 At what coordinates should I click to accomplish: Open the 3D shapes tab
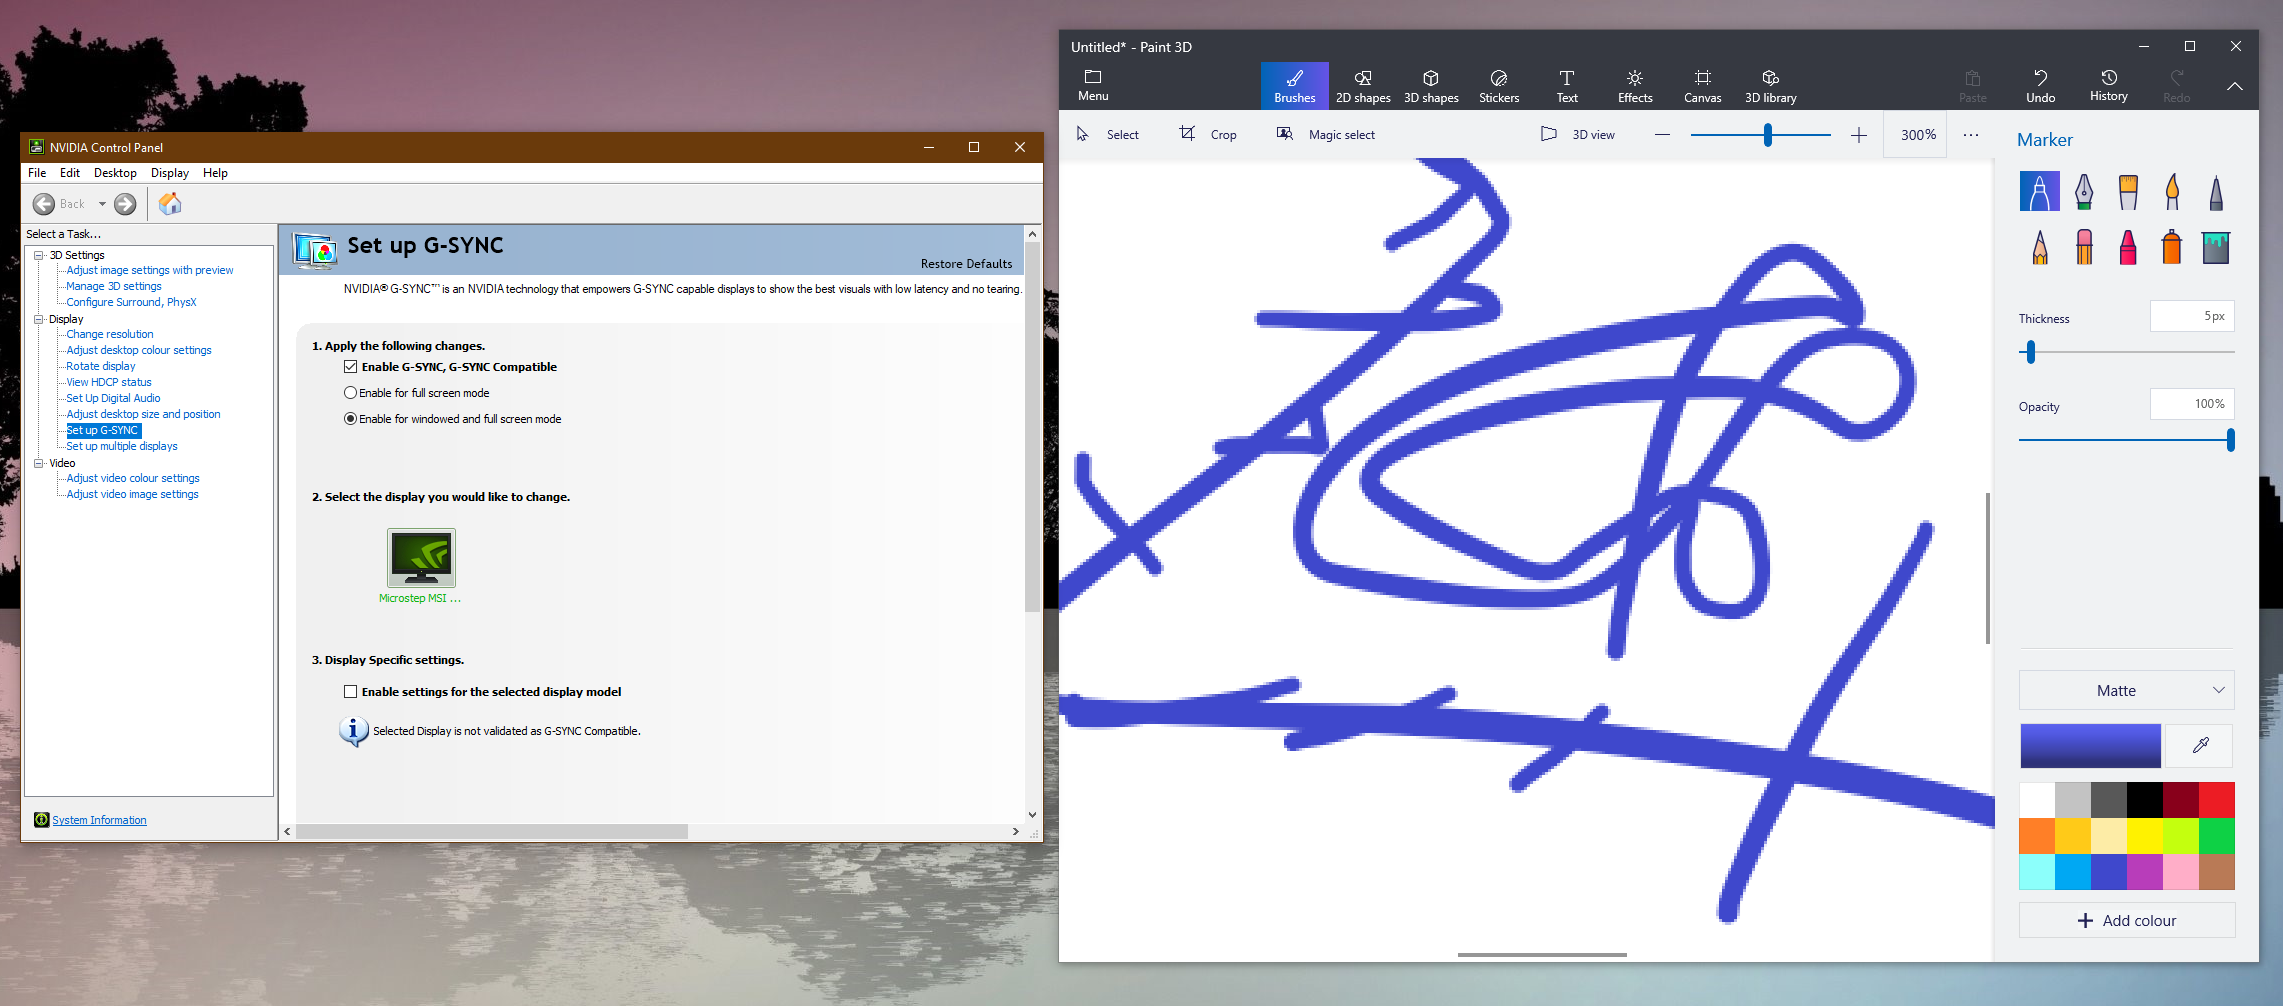tap(1431, 86)
